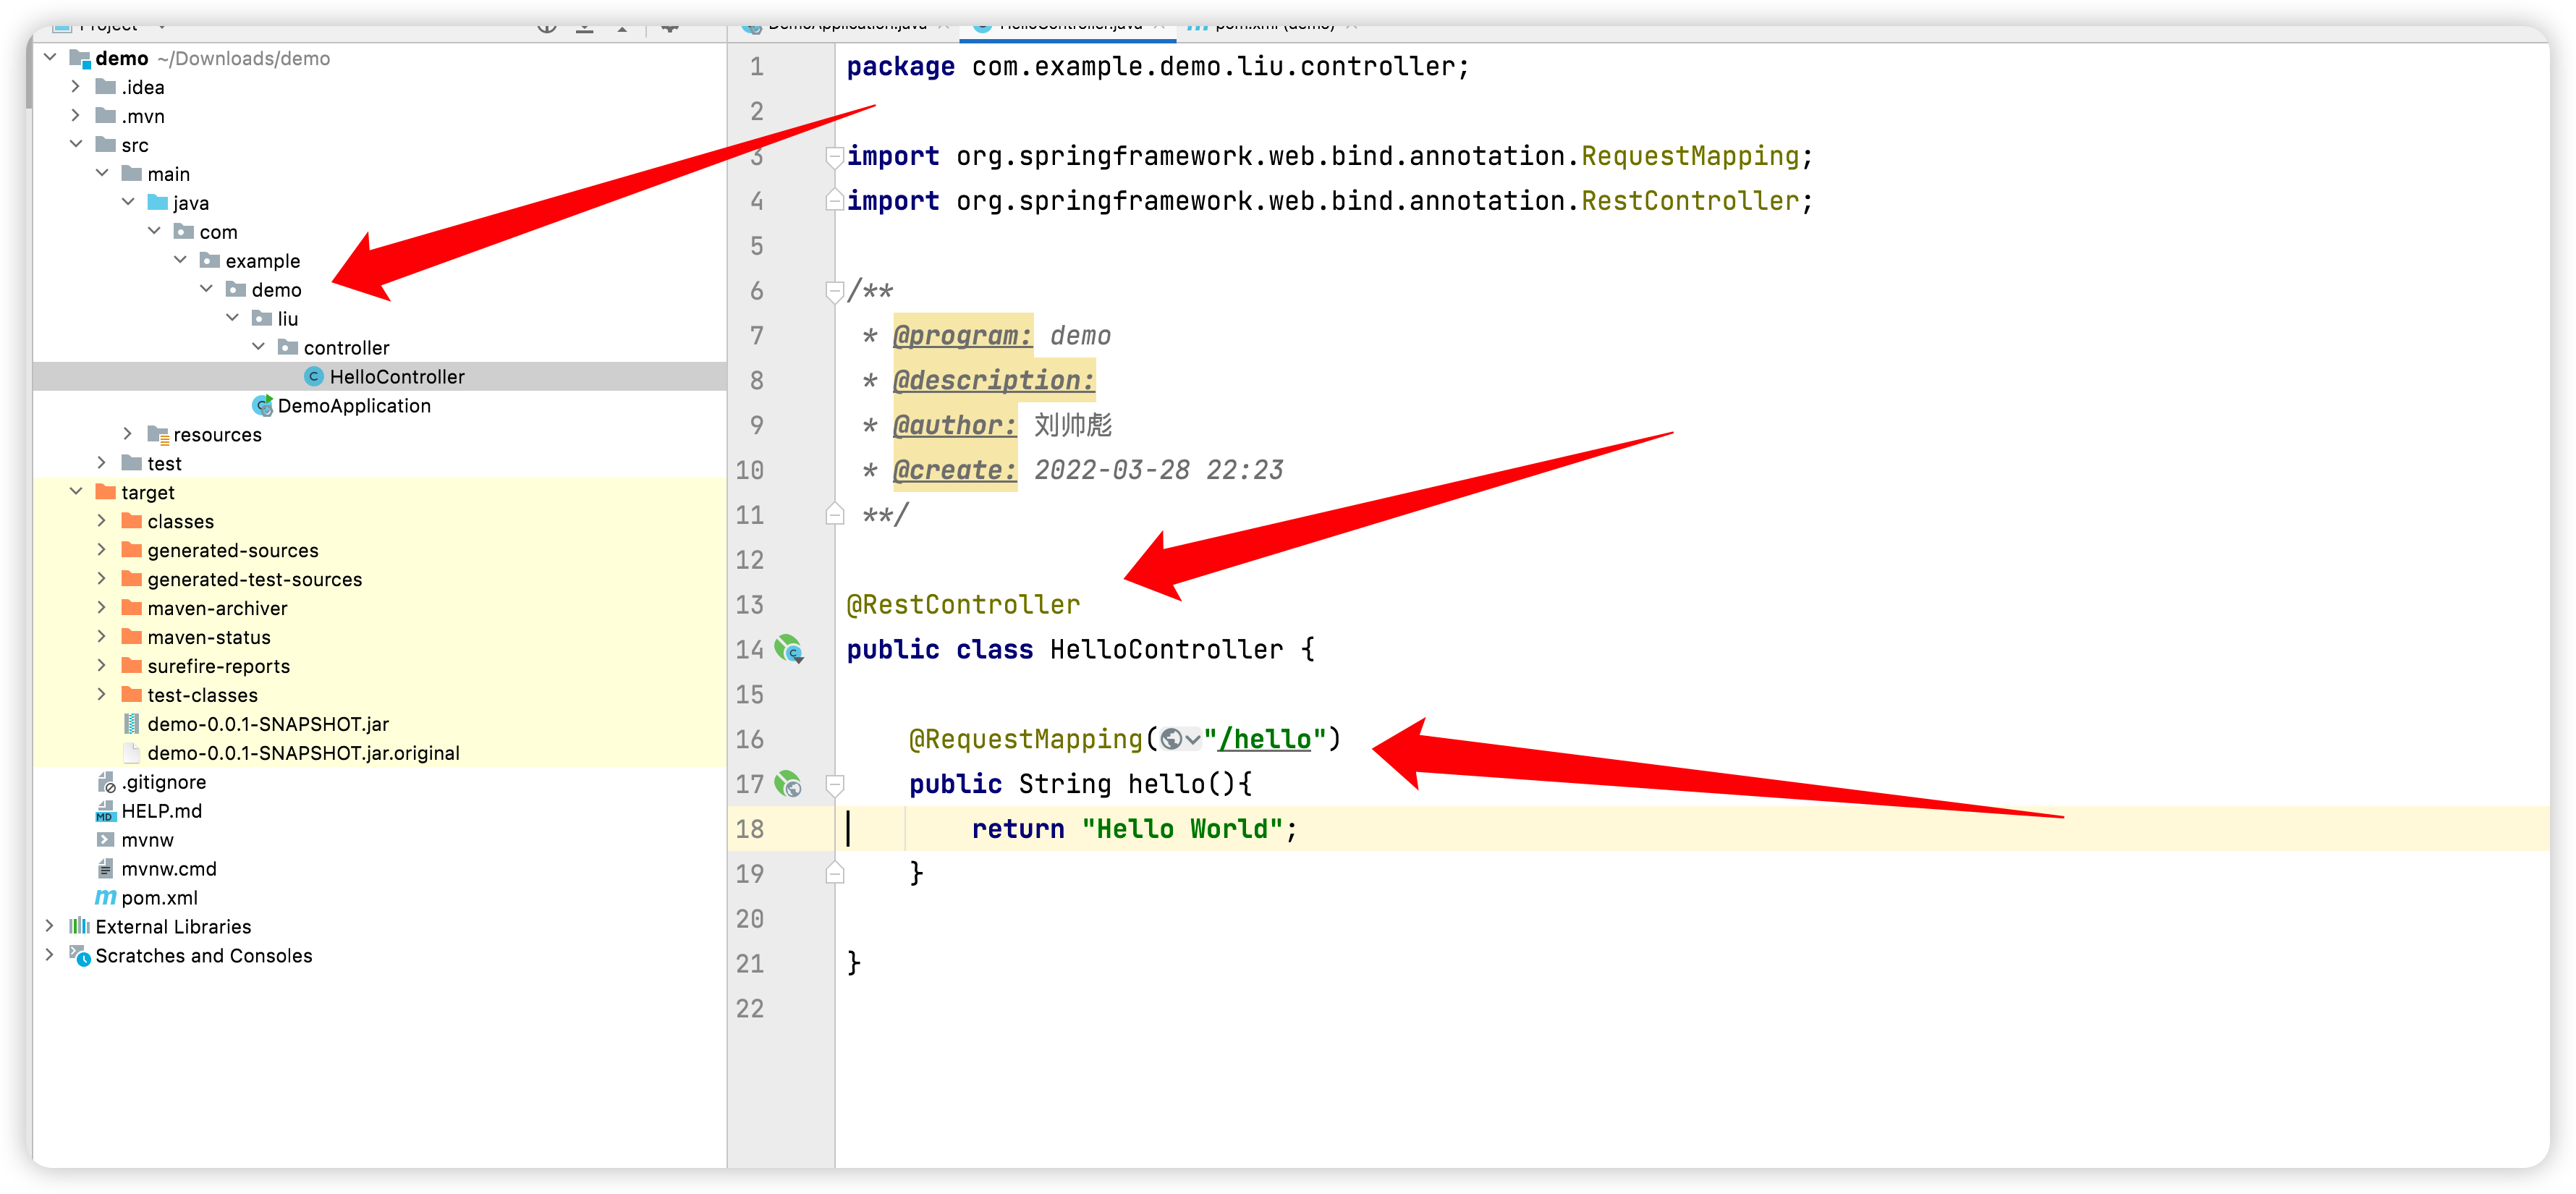
Task: Click the Spring bean gutter icon on line 14
Action: (x=789, y=650)
